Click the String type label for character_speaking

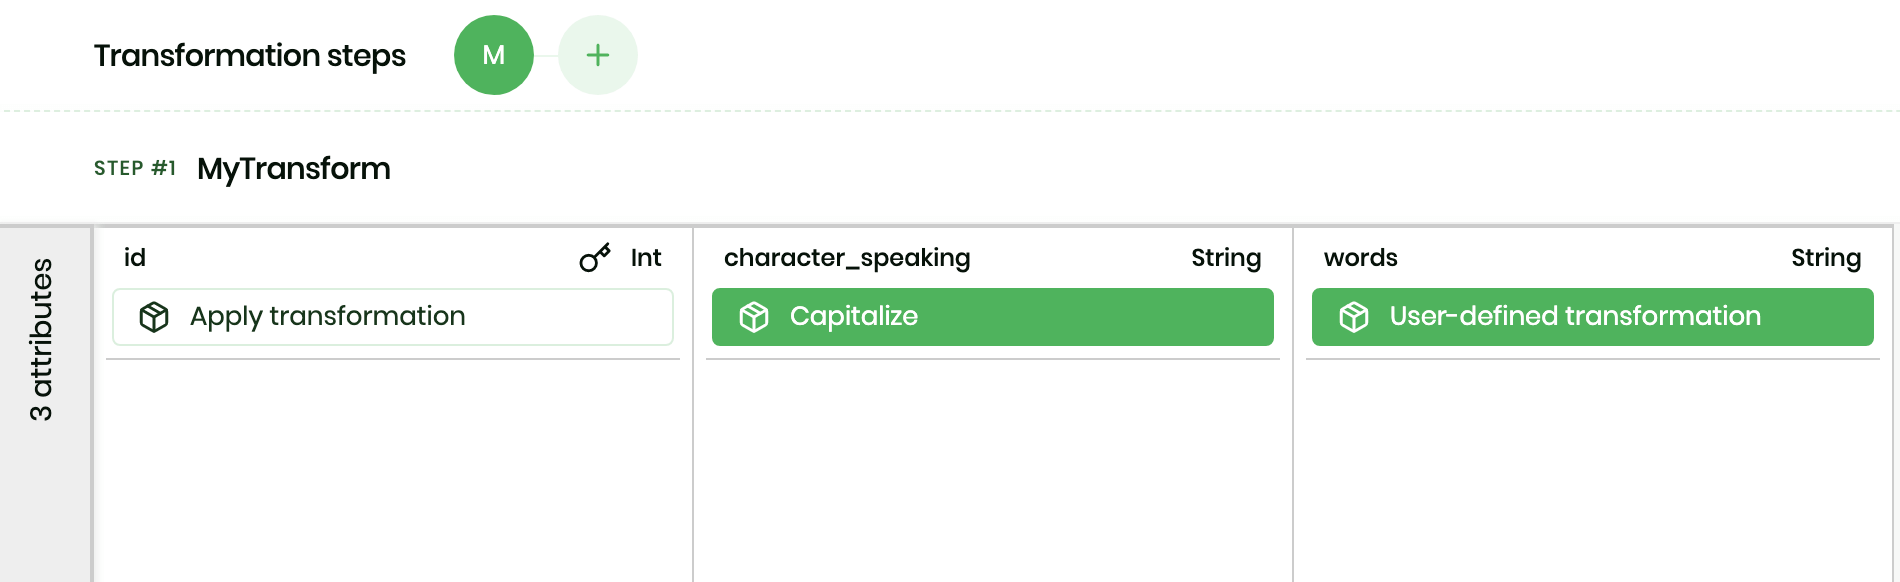point(1226,258)
